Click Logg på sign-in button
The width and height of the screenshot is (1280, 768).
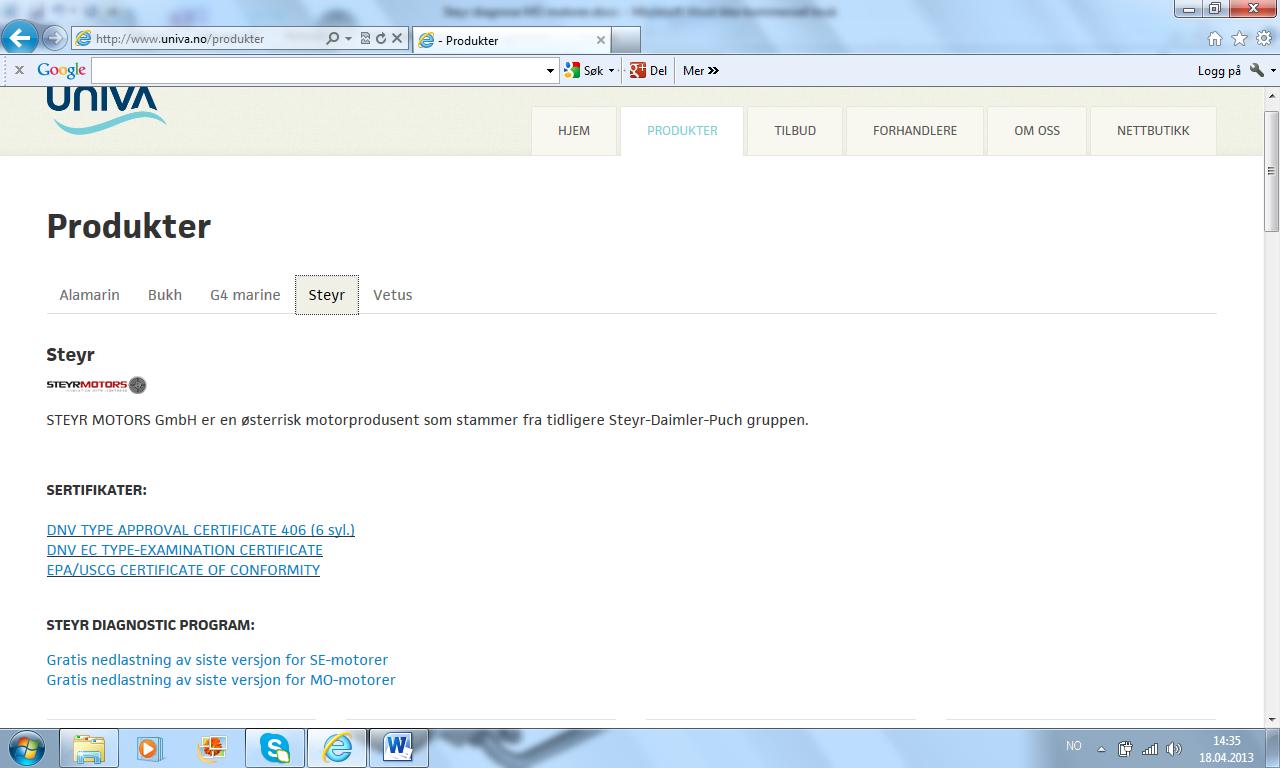point(1219,70)
